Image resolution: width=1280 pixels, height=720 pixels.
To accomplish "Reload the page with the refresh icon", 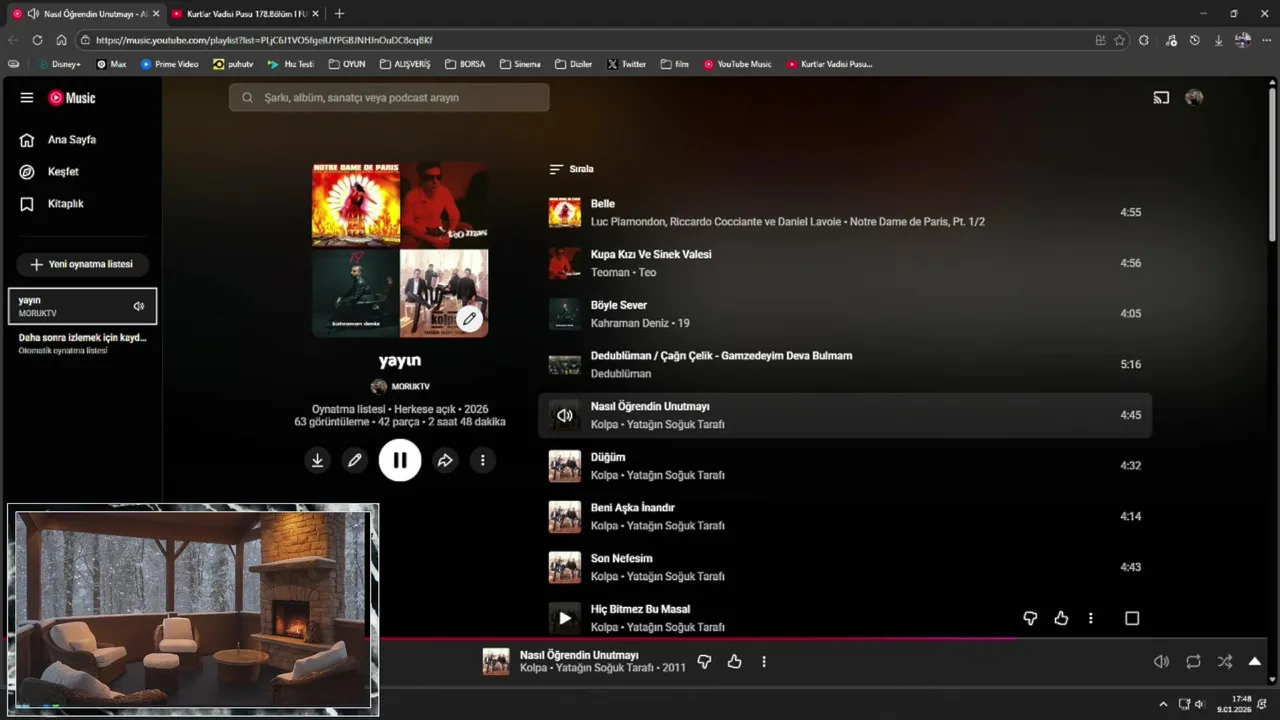I will coord(37,40).
